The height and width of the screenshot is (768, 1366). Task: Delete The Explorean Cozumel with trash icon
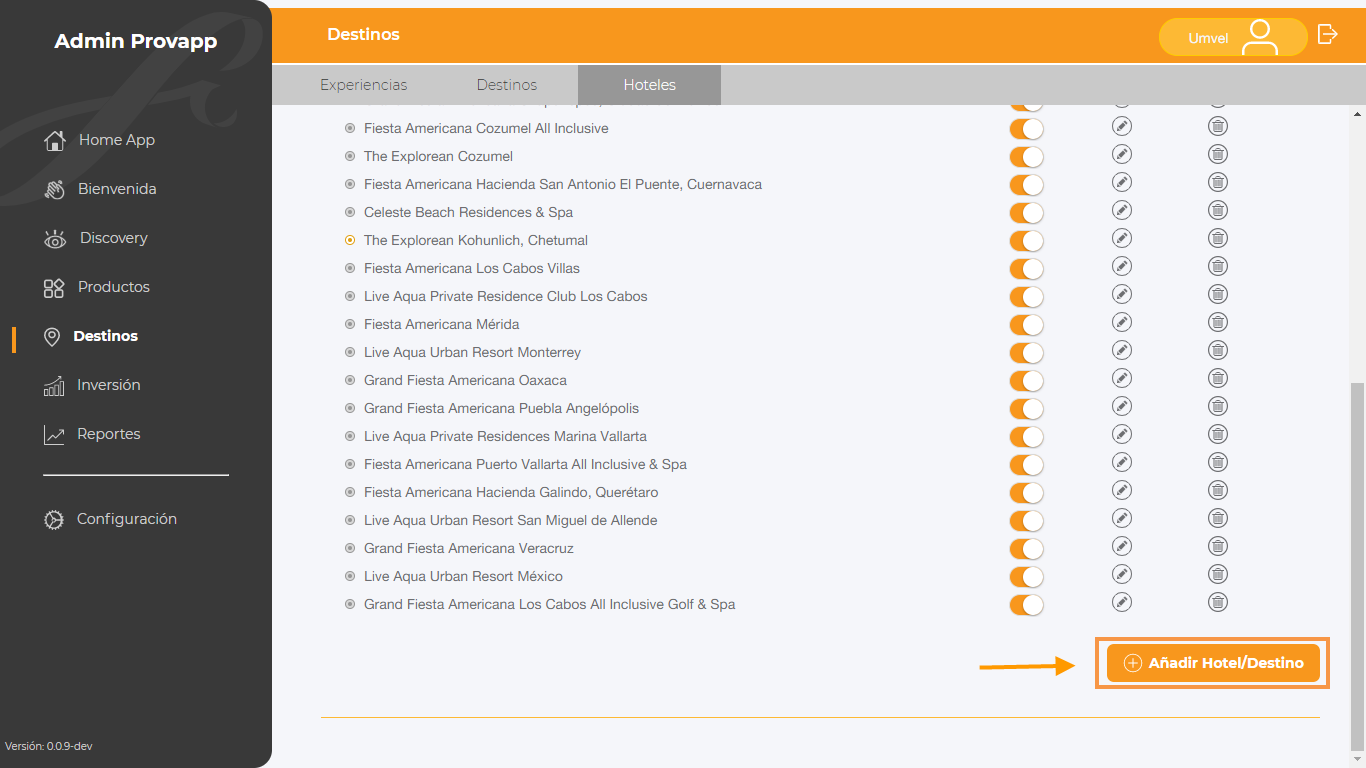(1218, 154)
